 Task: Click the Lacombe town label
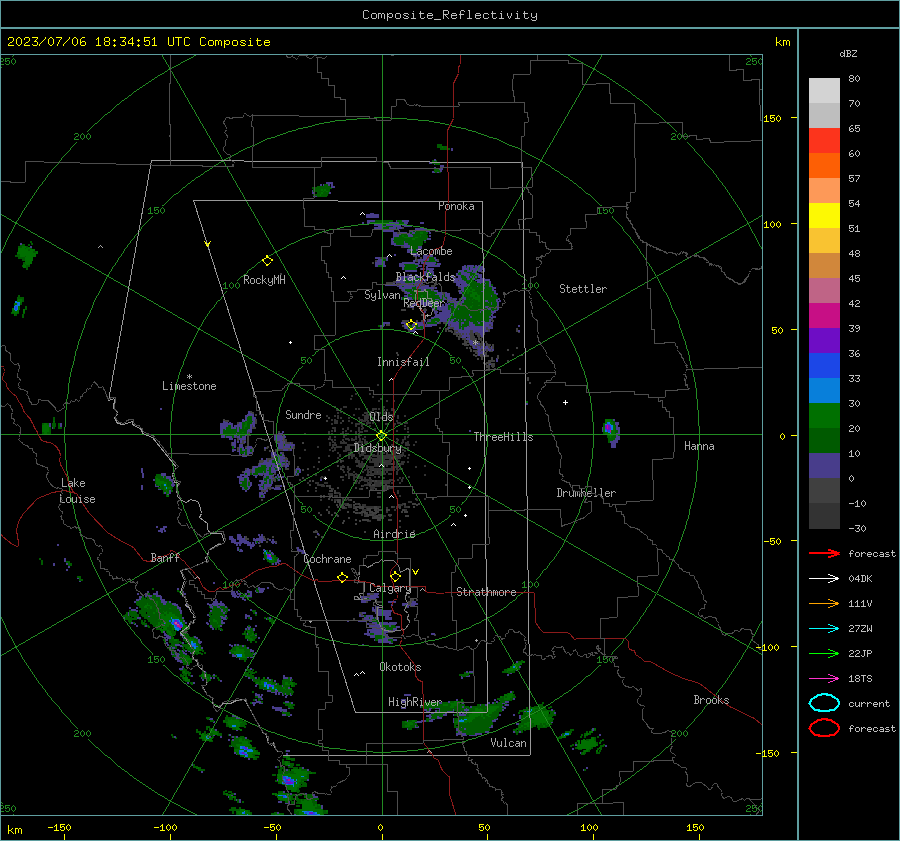(x=431, y=251)
